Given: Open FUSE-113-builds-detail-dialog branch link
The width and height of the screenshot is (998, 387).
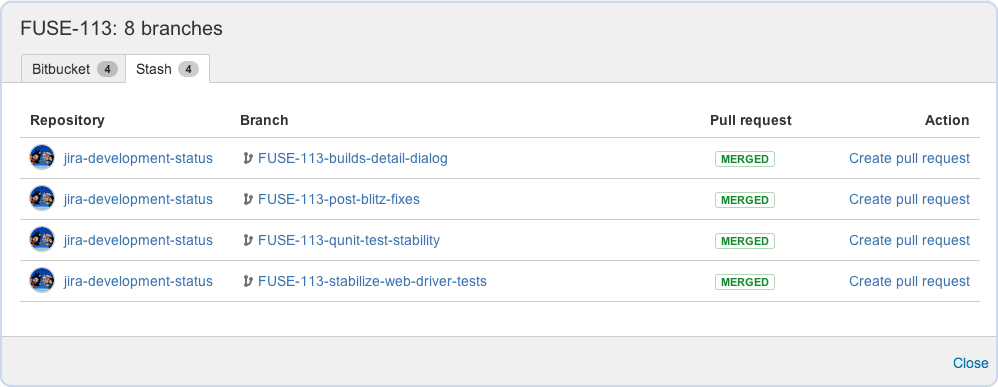Looking at the screenshot, I should coord(353,158).
